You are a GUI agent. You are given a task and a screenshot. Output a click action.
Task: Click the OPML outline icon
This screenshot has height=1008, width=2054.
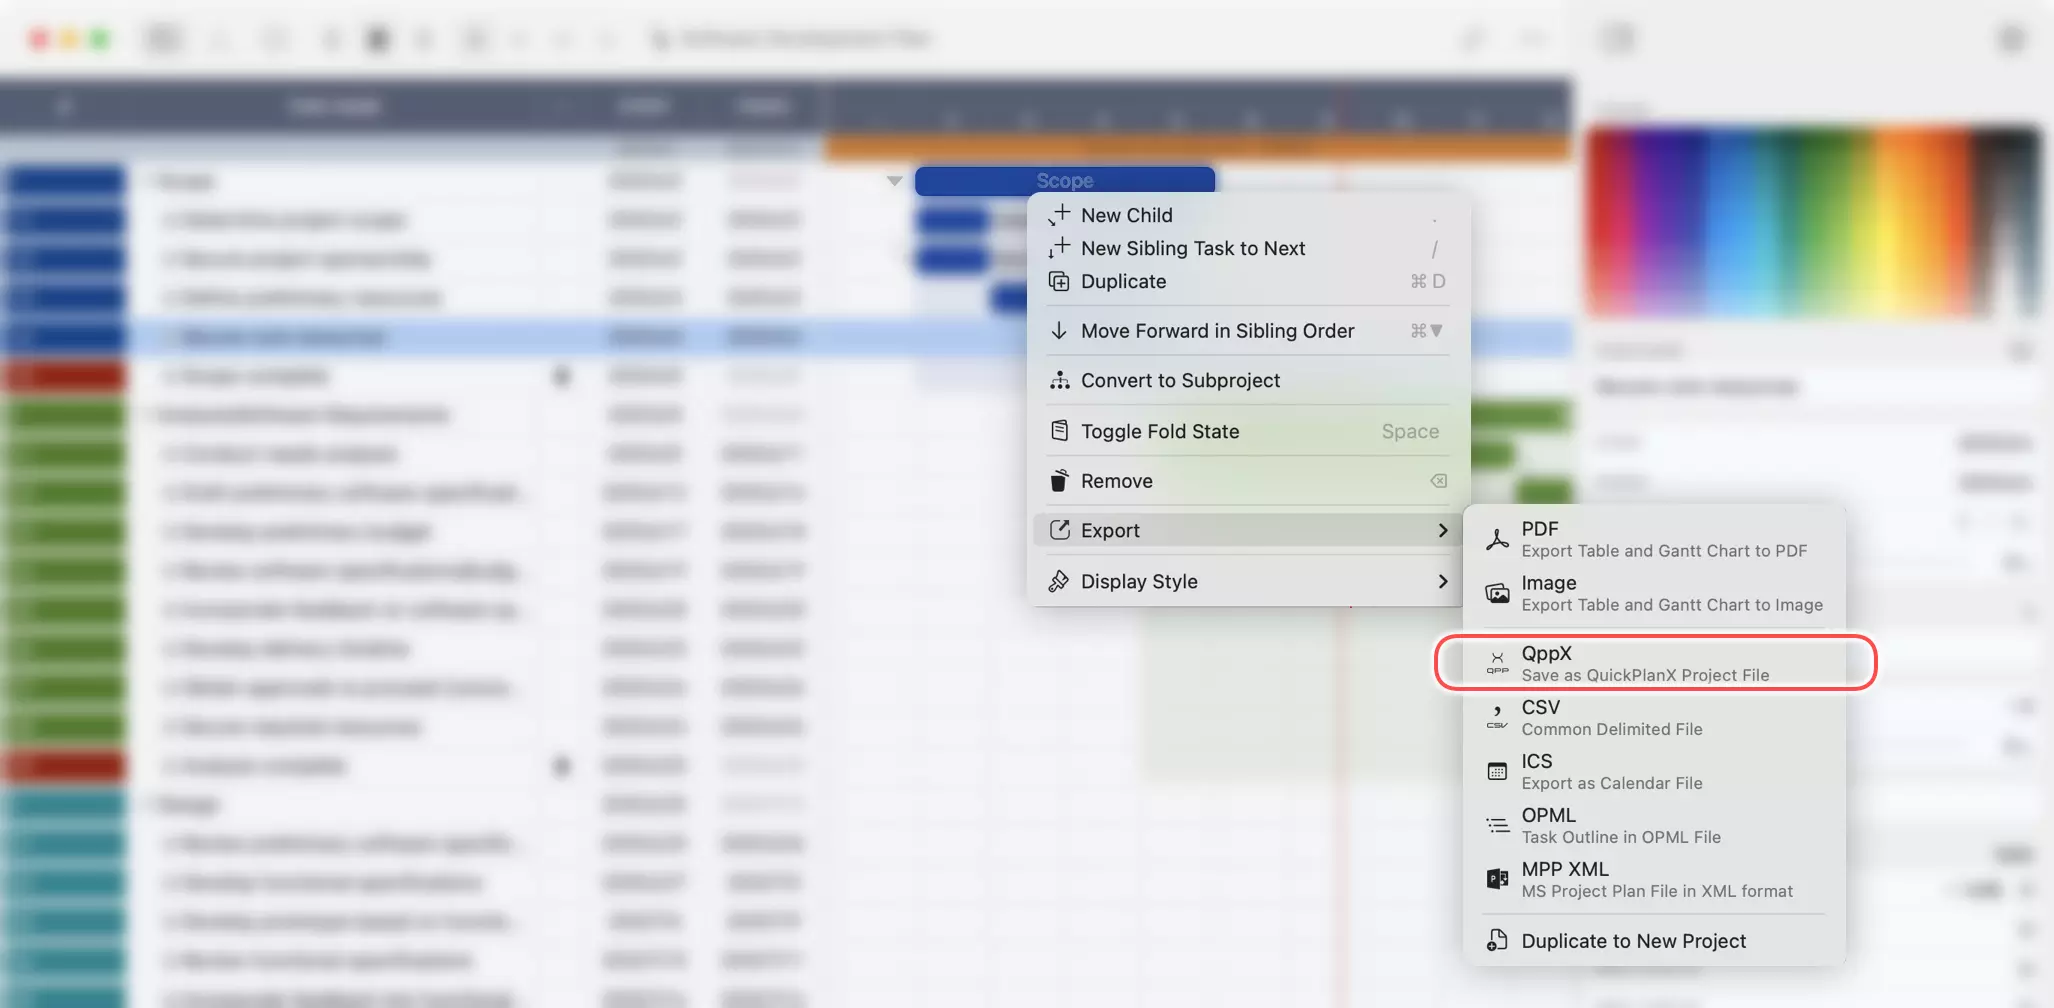(x=1497, y=825)
